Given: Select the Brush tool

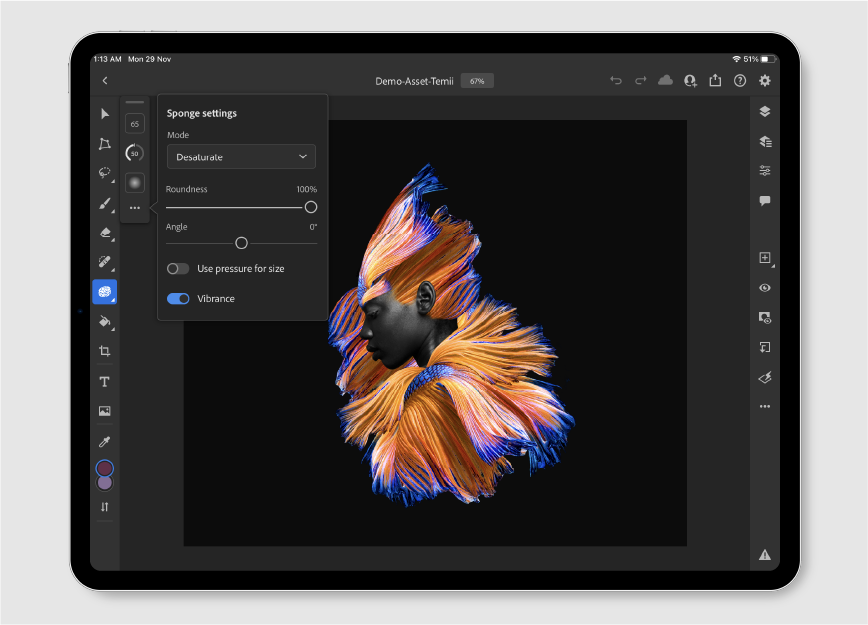Looking at the screenshot, I should coord(104,203).
